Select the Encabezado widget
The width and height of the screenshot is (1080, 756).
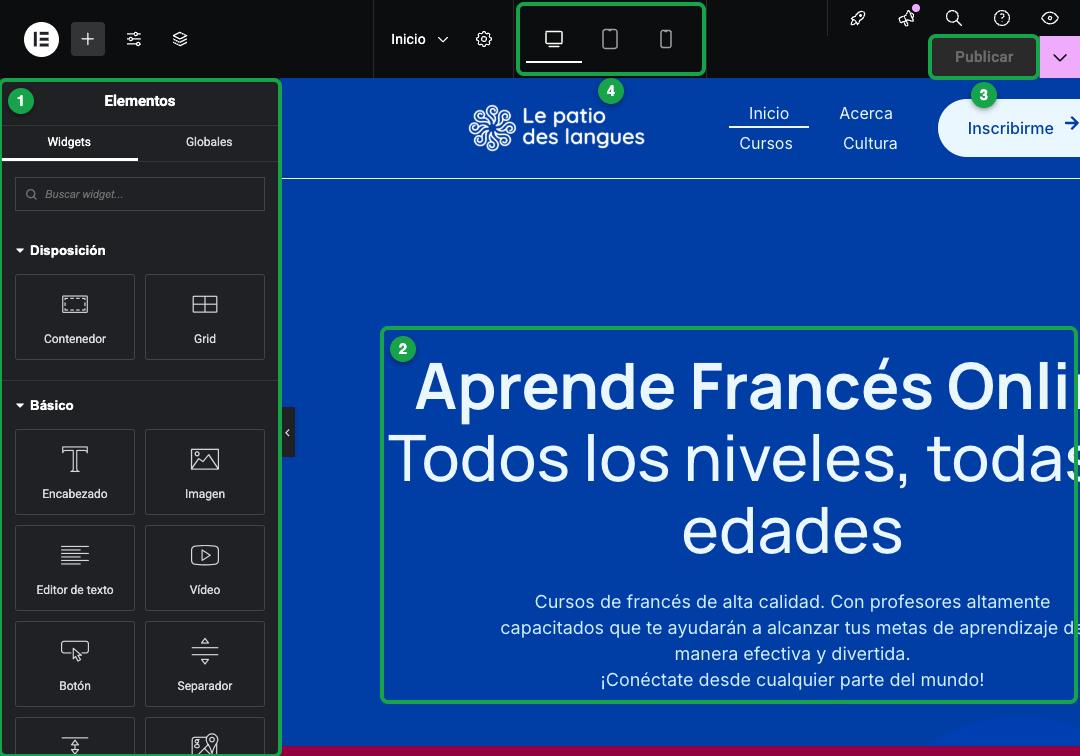point(75,472)
